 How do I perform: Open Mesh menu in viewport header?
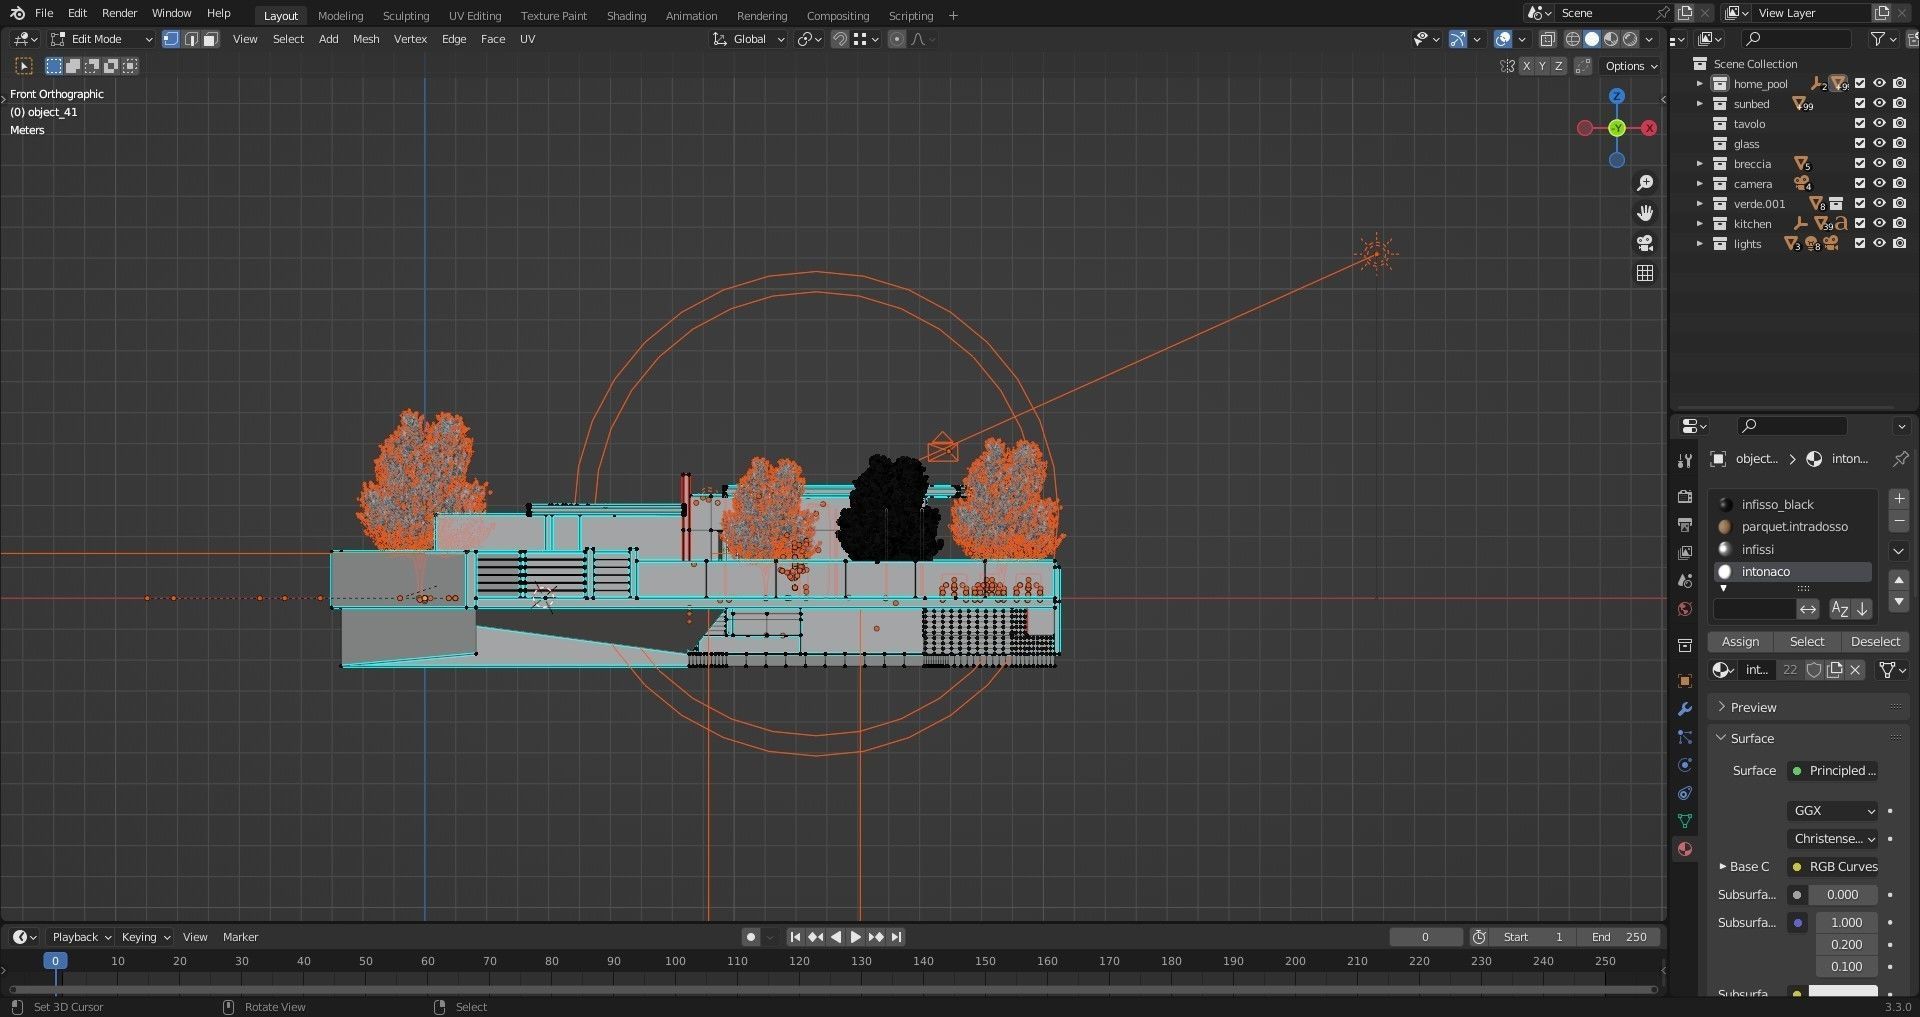[366, 39]
